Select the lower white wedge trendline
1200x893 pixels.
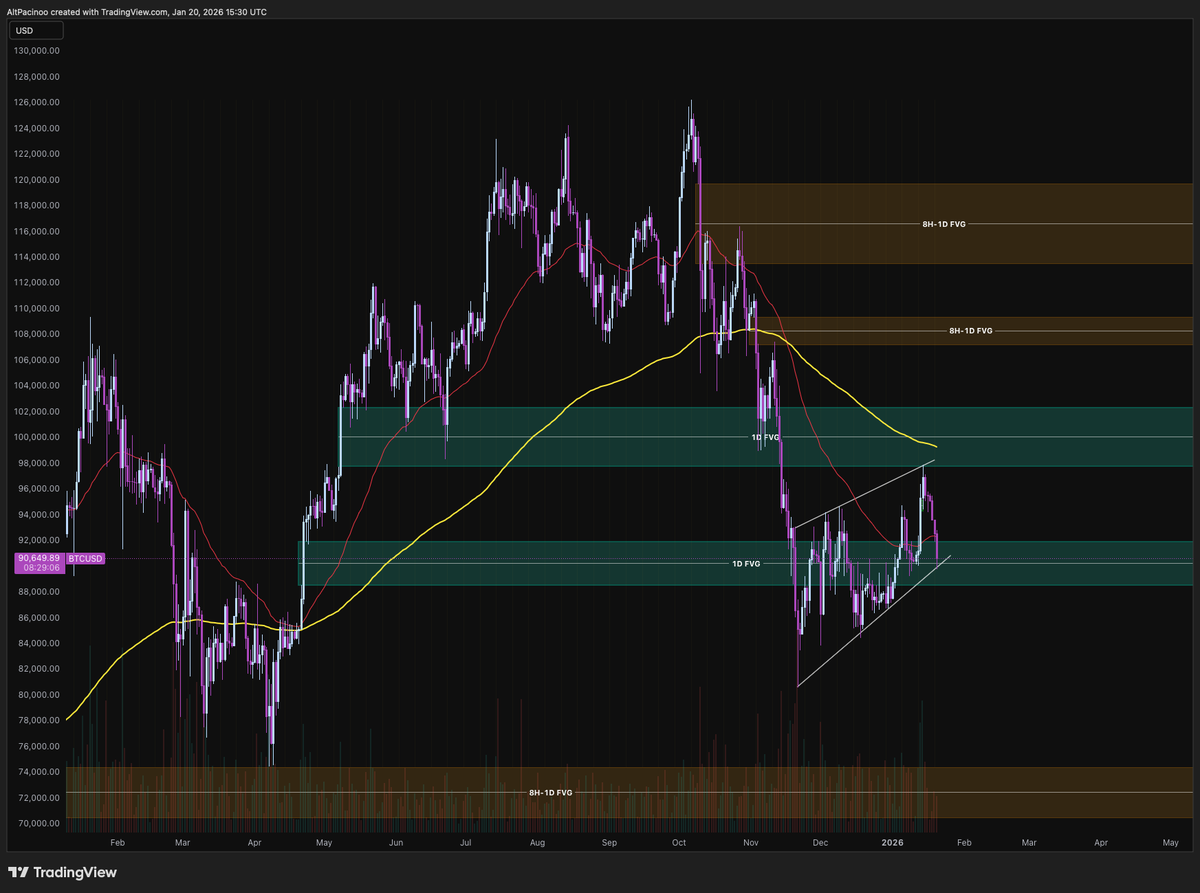(x=873, y=621)
